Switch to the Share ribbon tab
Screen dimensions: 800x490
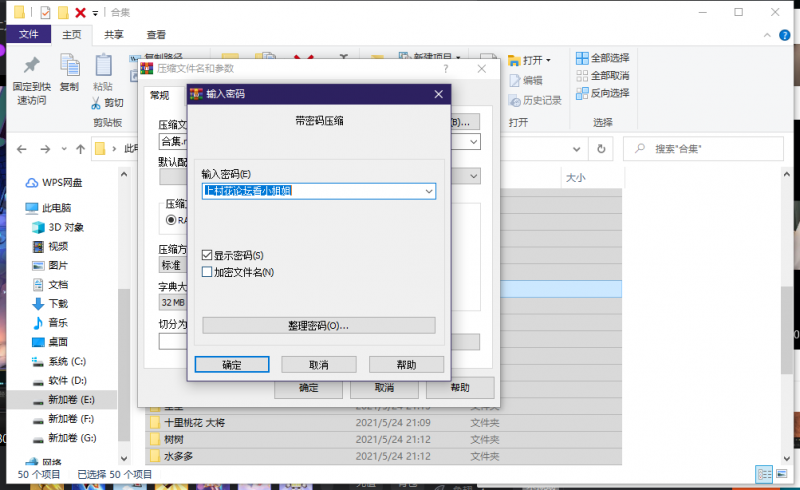click(x=113, y=35)
